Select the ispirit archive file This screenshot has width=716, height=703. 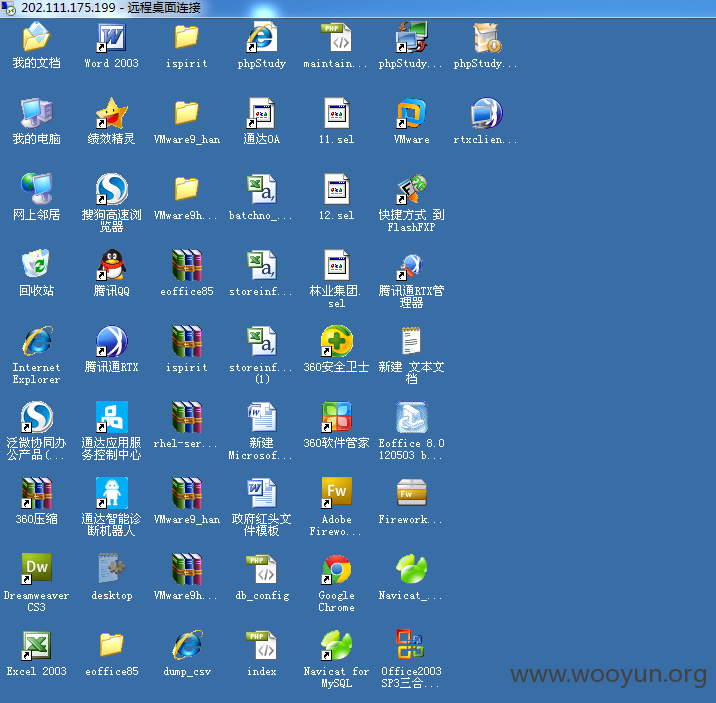(x=186, y=340)
